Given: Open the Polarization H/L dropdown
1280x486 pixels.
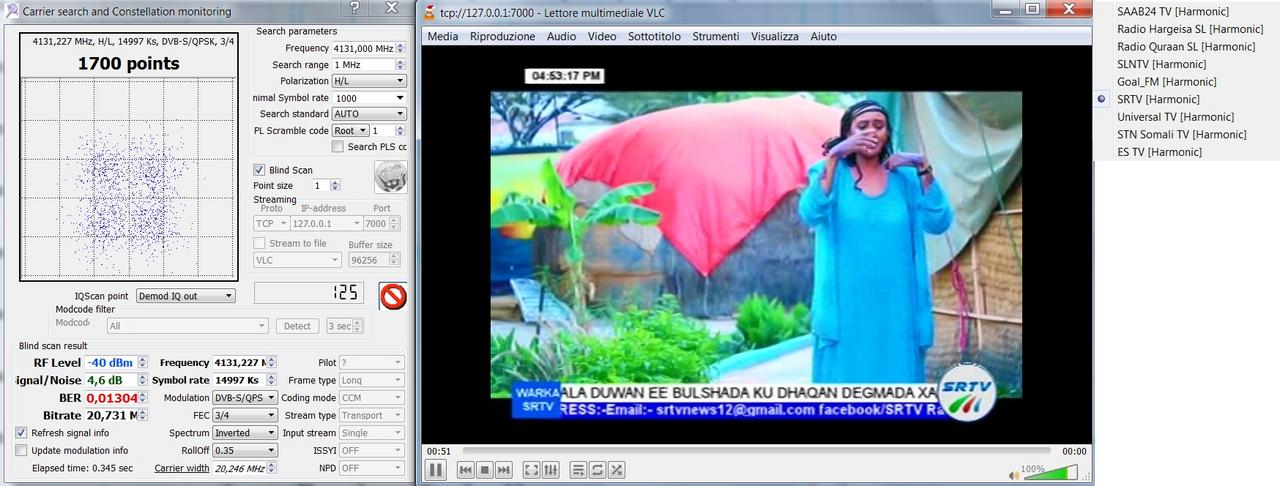Looking at the screenshot, I should 369,81.
